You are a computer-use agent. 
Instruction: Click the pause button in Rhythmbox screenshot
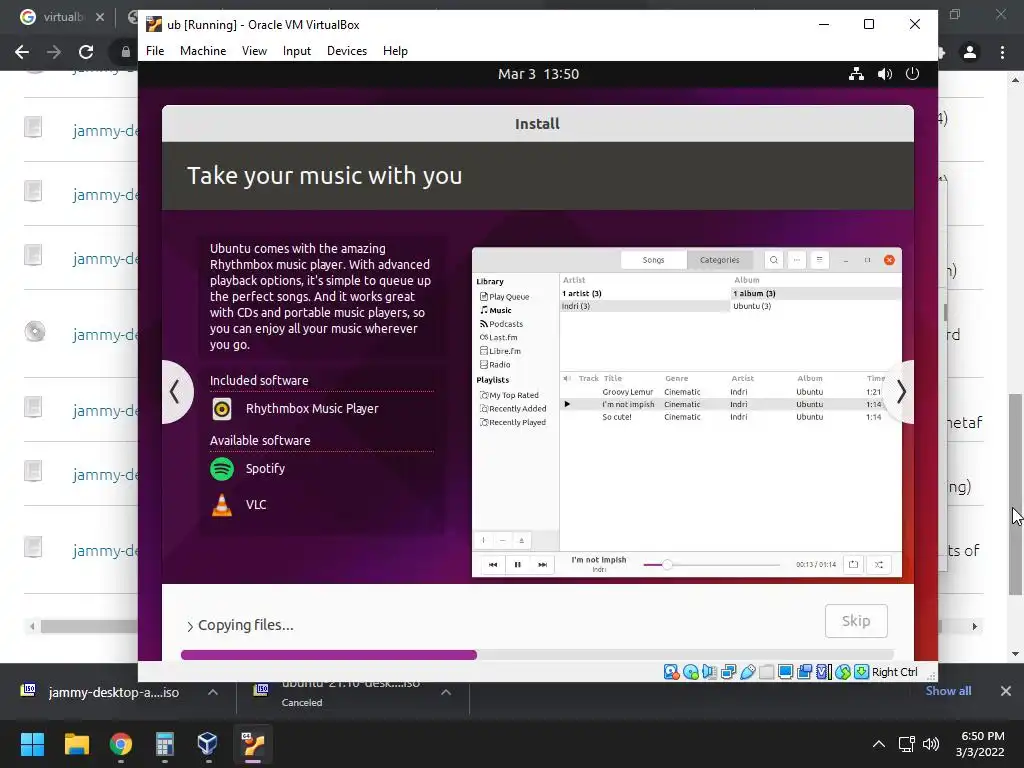pos(518,565)
